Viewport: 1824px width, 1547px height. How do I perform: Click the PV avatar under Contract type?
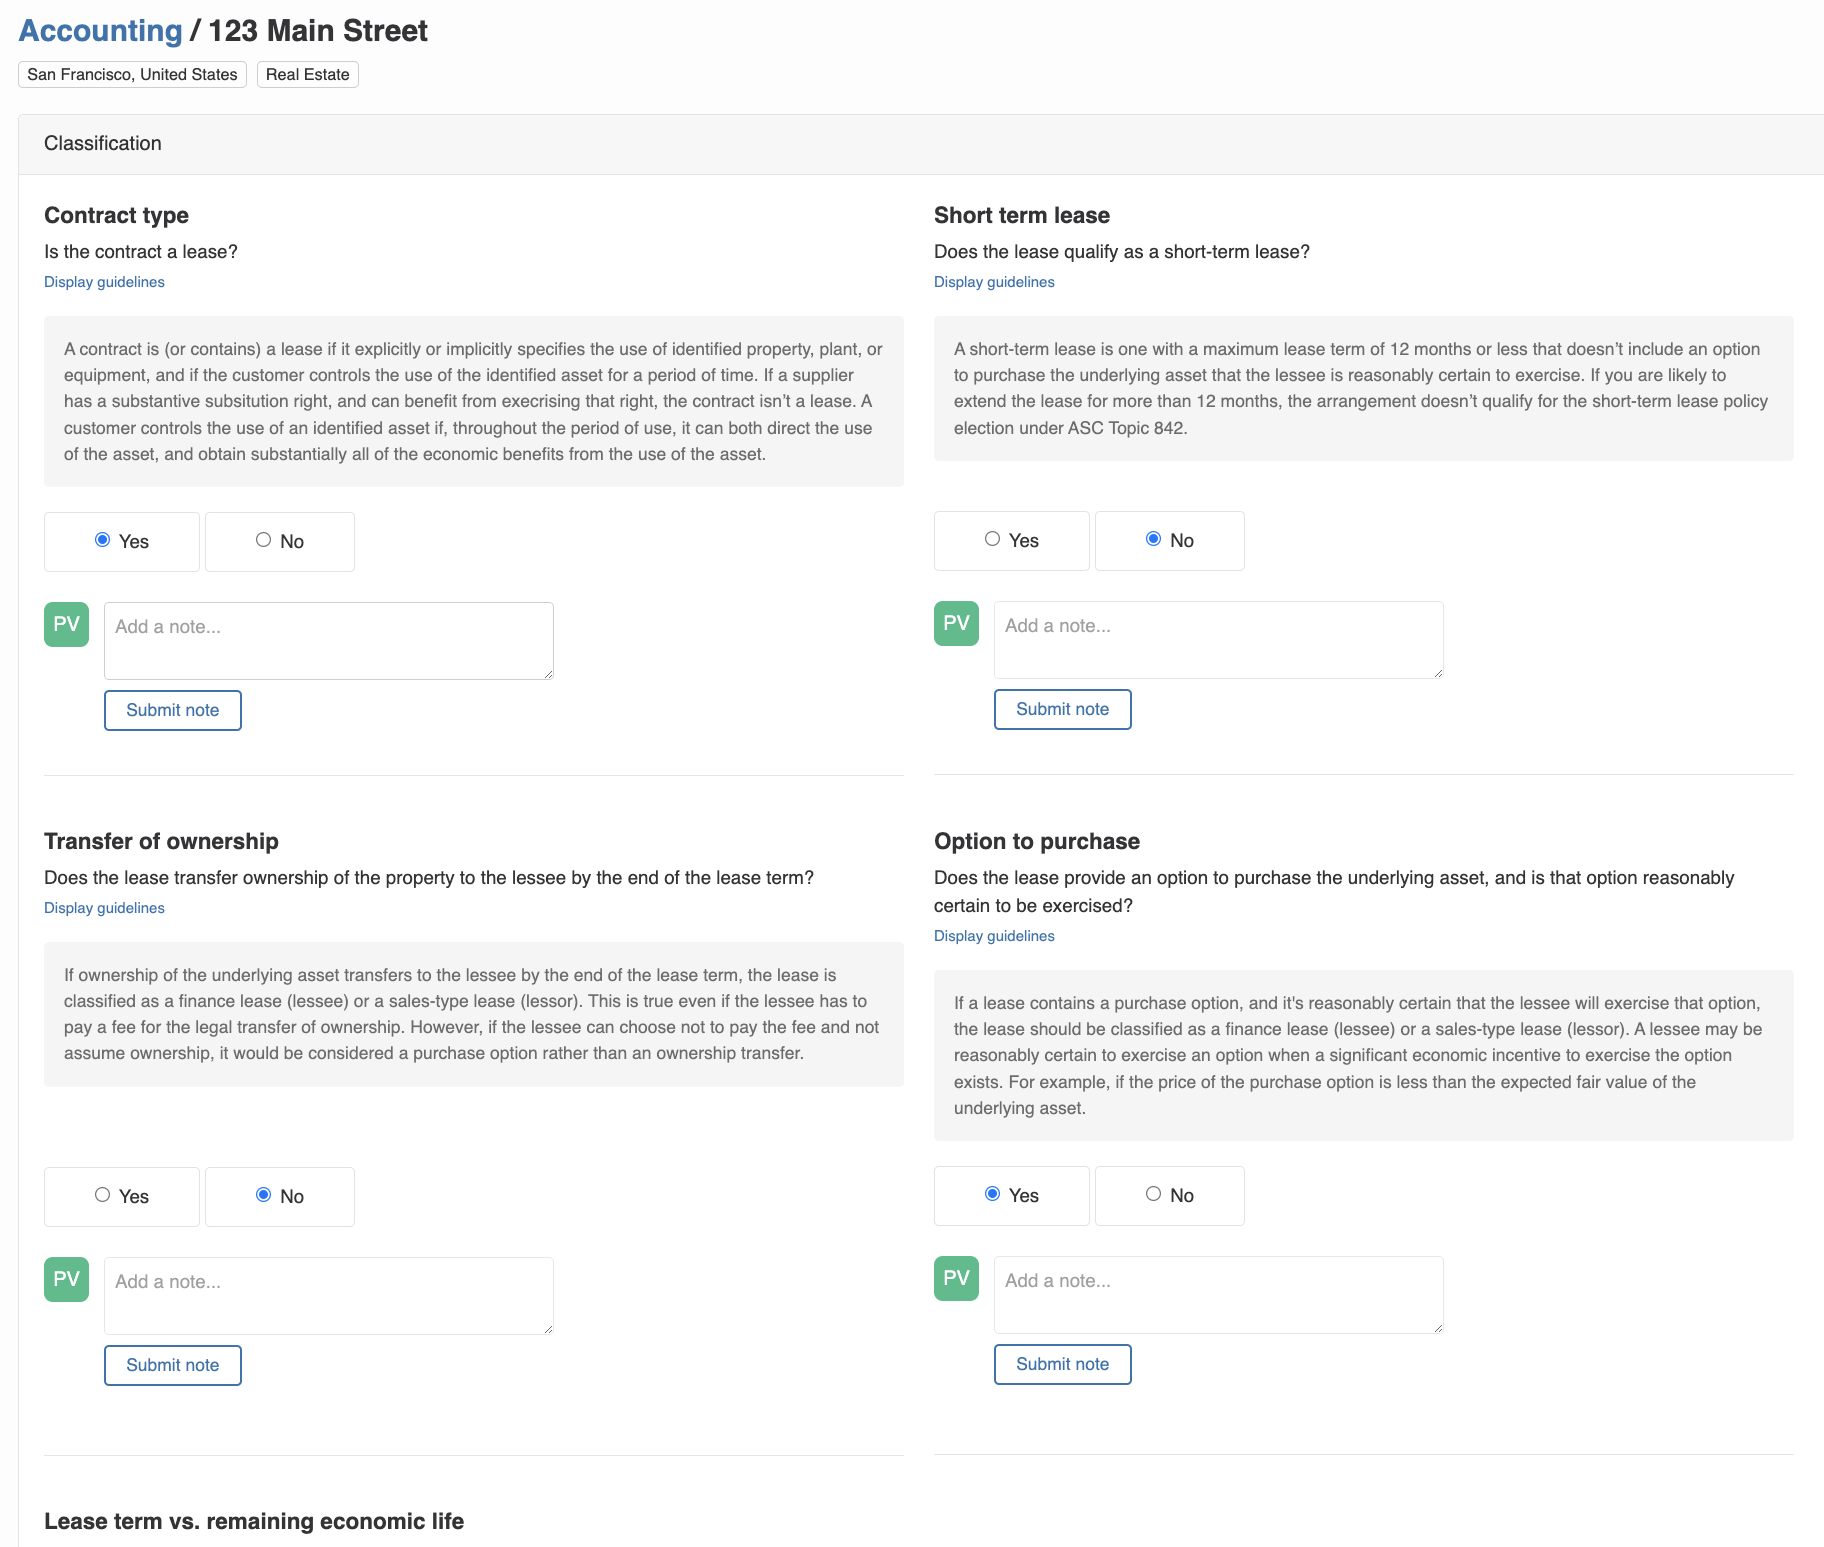click(x=65, y=624)
